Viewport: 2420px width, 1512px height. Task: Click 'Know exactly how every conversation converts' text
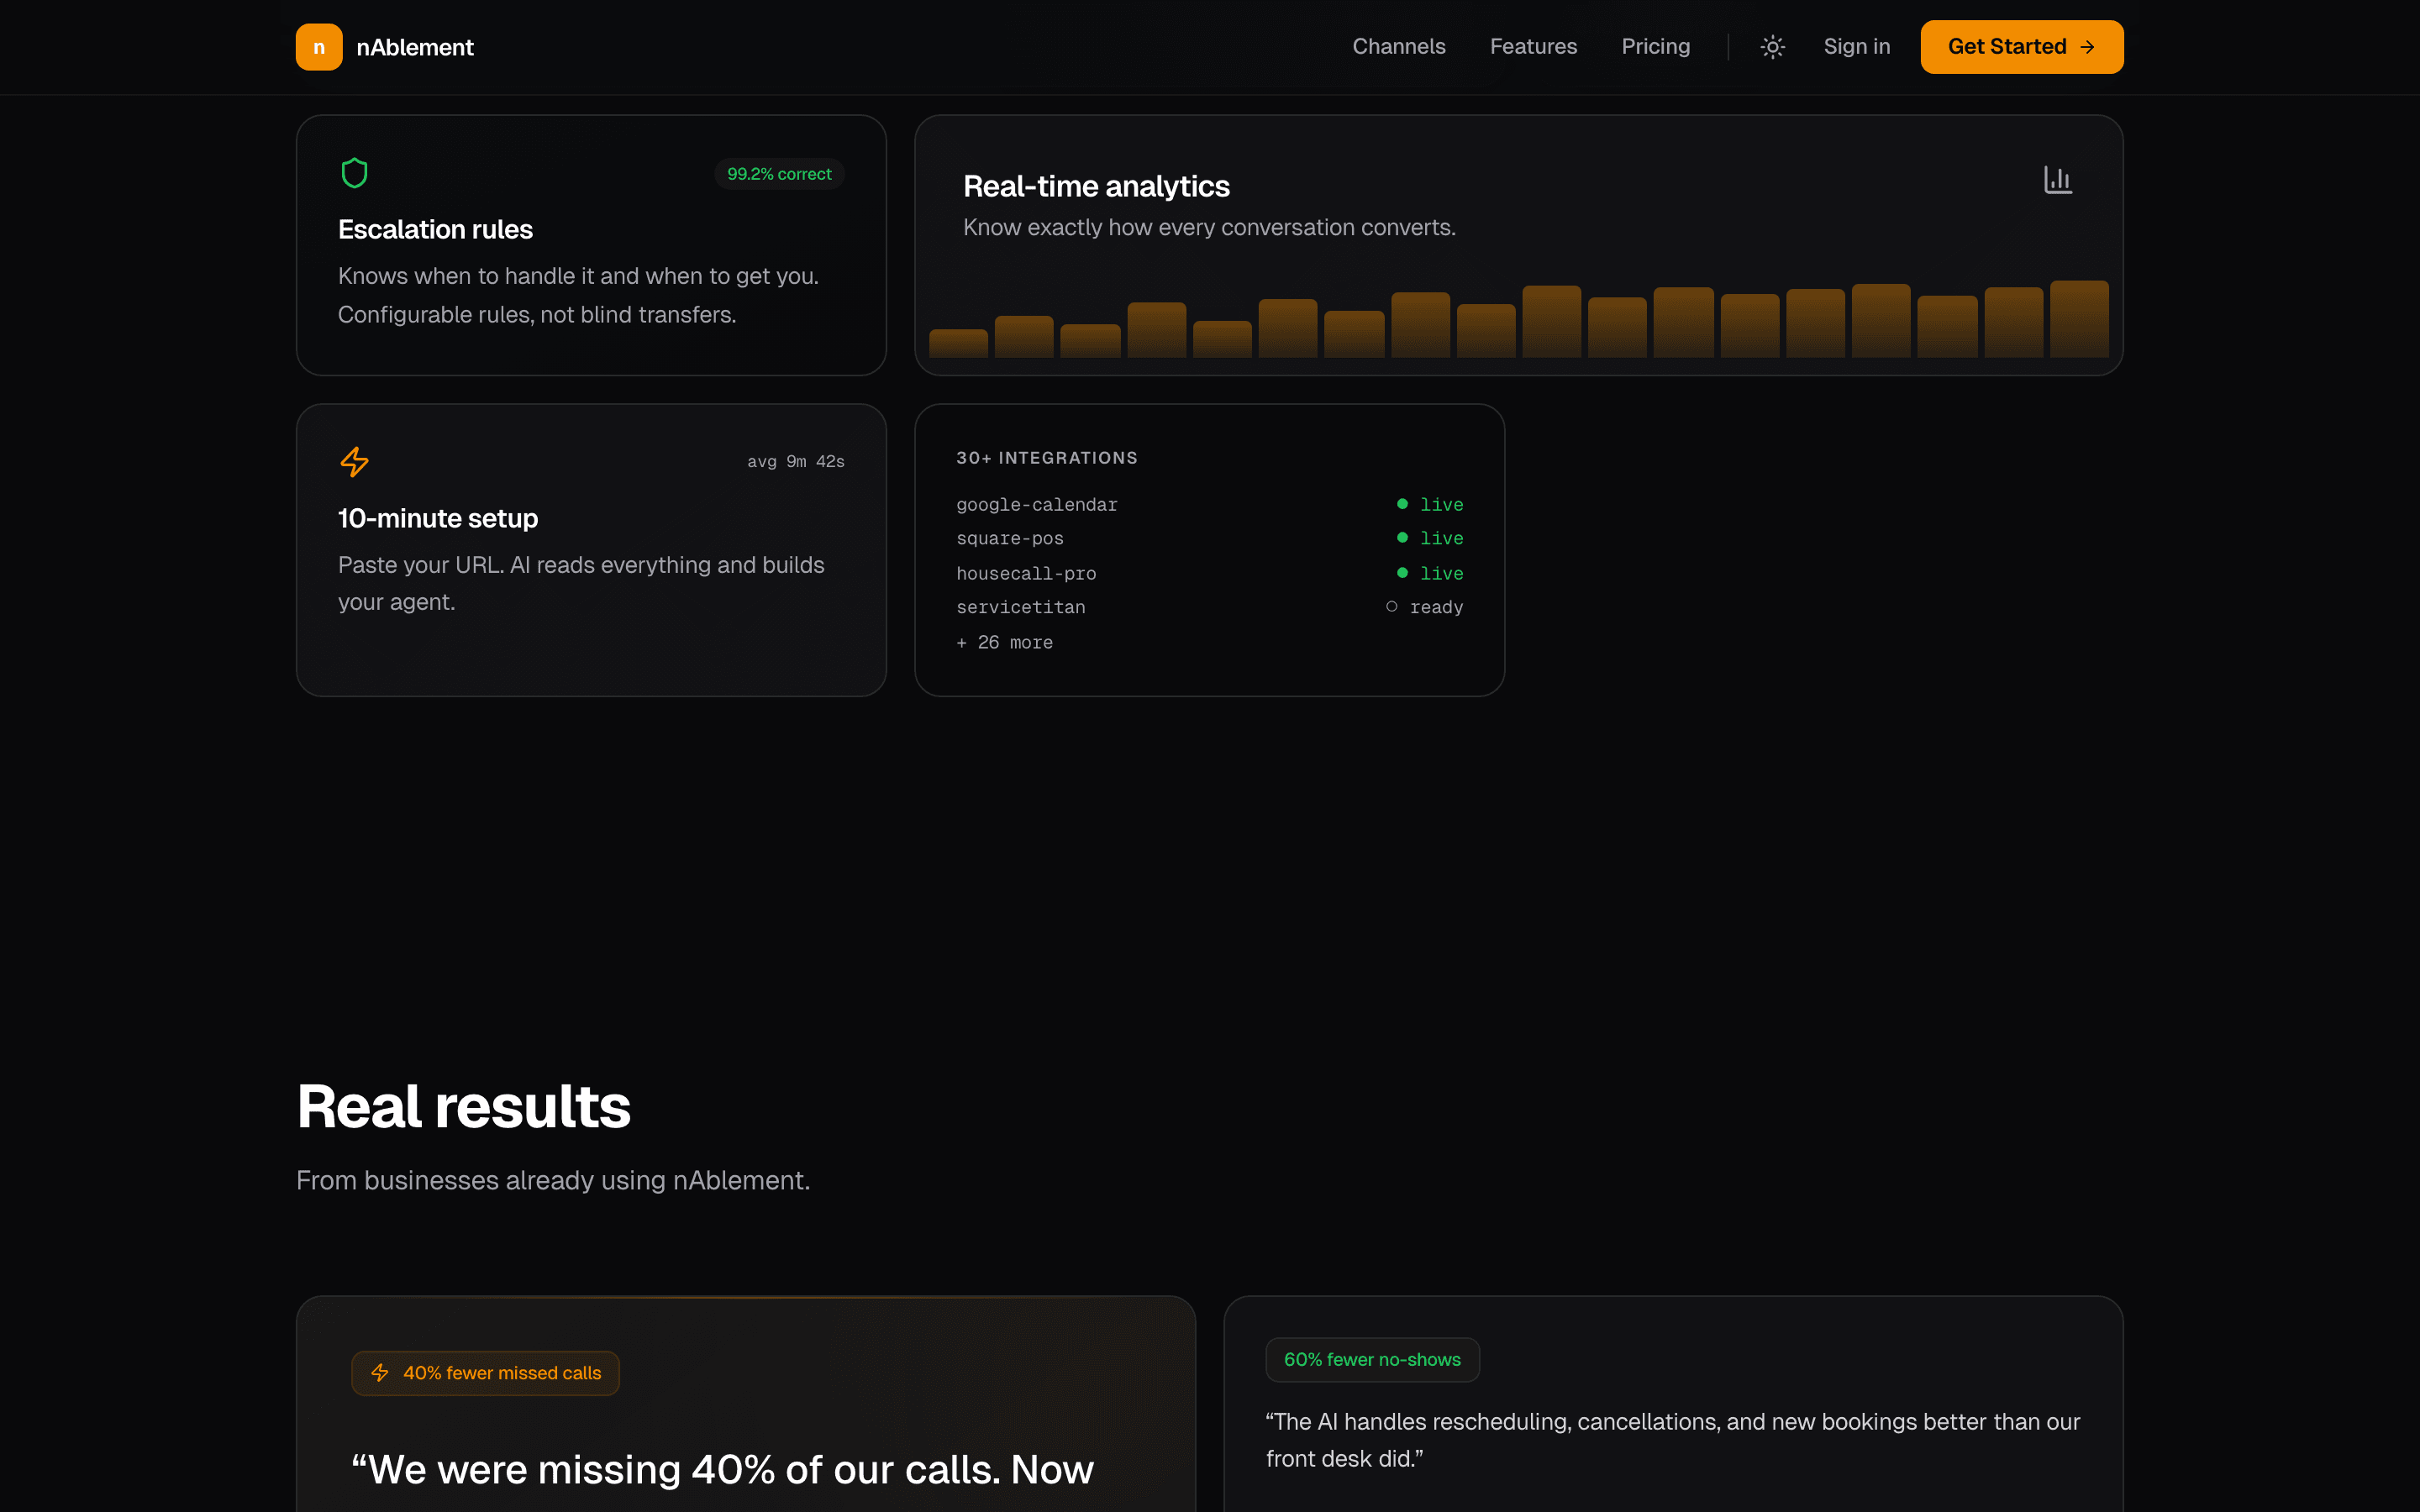tap(1209, 228)
